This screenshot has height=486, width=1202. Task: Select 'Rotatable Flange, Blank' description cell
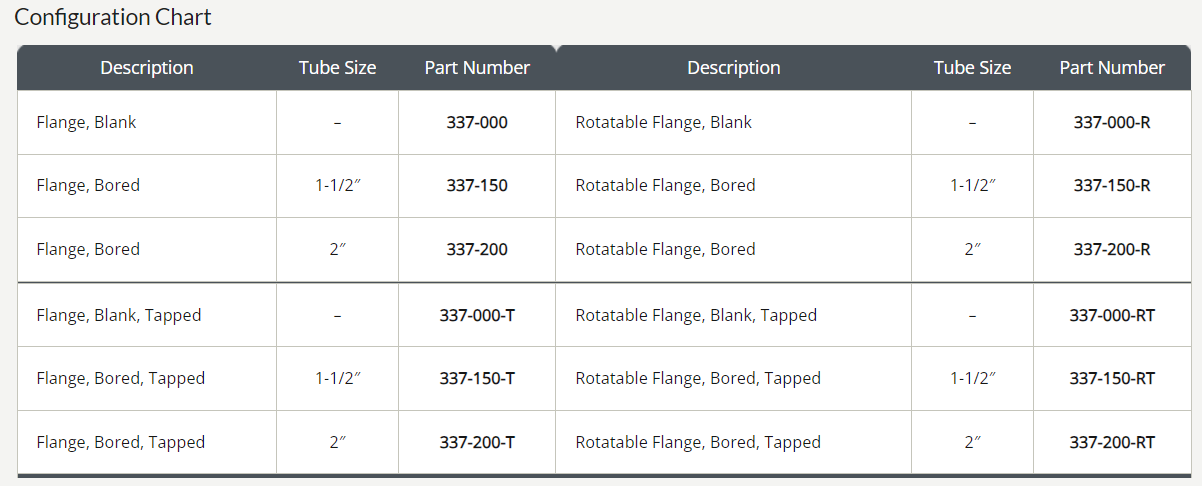tap(663, 122)
